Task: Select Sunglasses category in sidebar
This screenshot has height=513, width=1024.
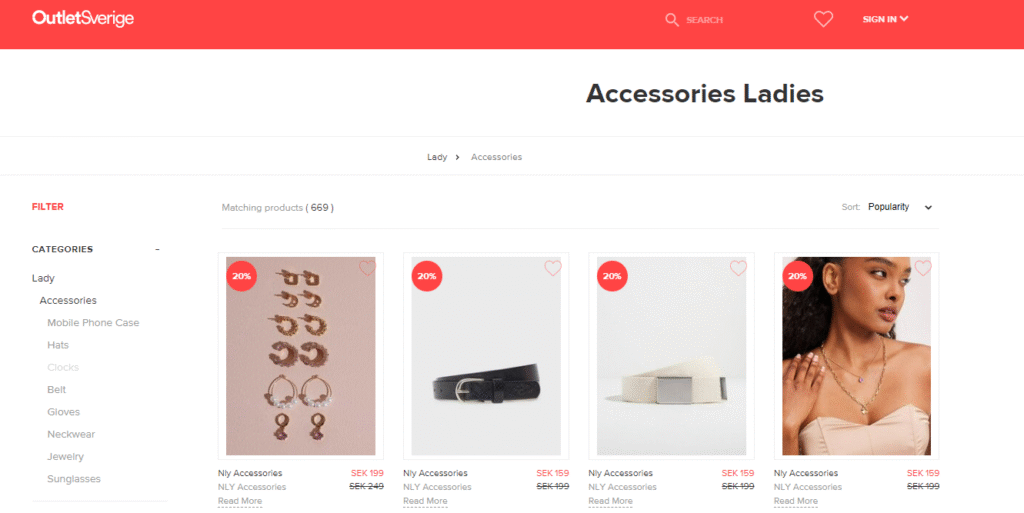Action: click(x=74, y=478)
